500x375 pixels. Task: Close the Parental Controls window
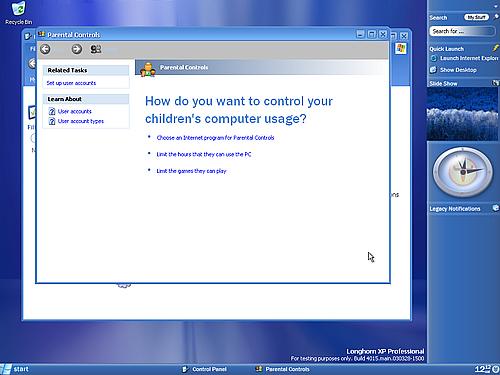coord(383,34)
